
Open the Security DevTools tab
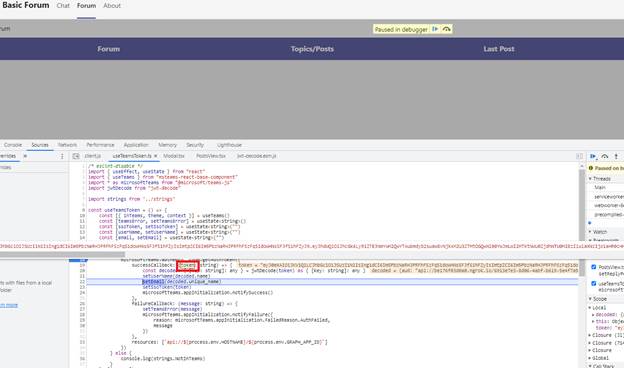pyautogui.click(x=195, y=145)
